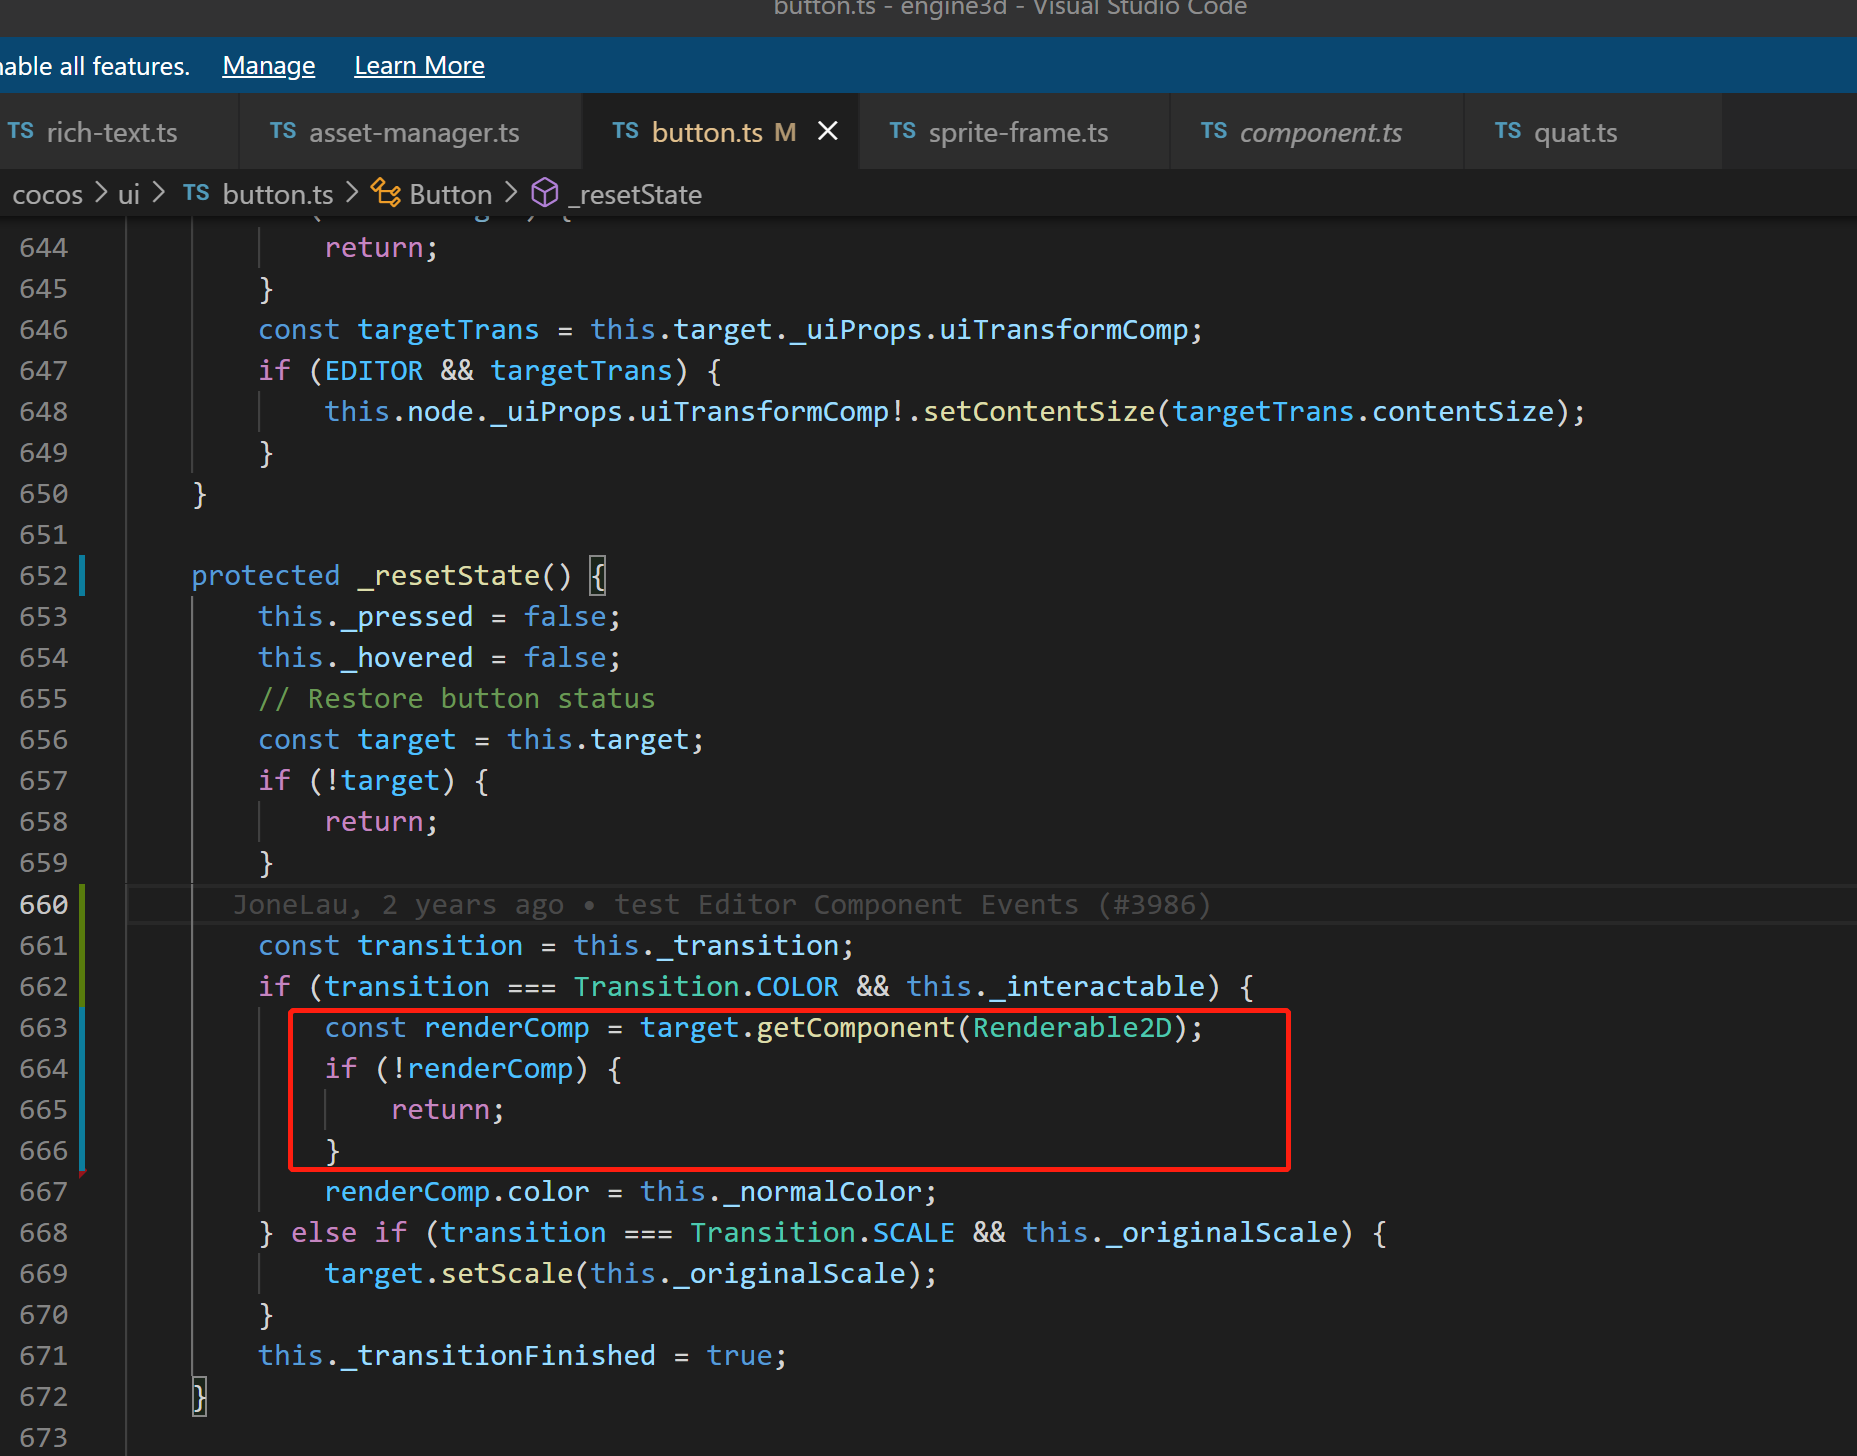The width and height of the screenshot is (1857, 1456).
Task: Click the TS icon on component.ts tab
Action: tap(1214, 131)
